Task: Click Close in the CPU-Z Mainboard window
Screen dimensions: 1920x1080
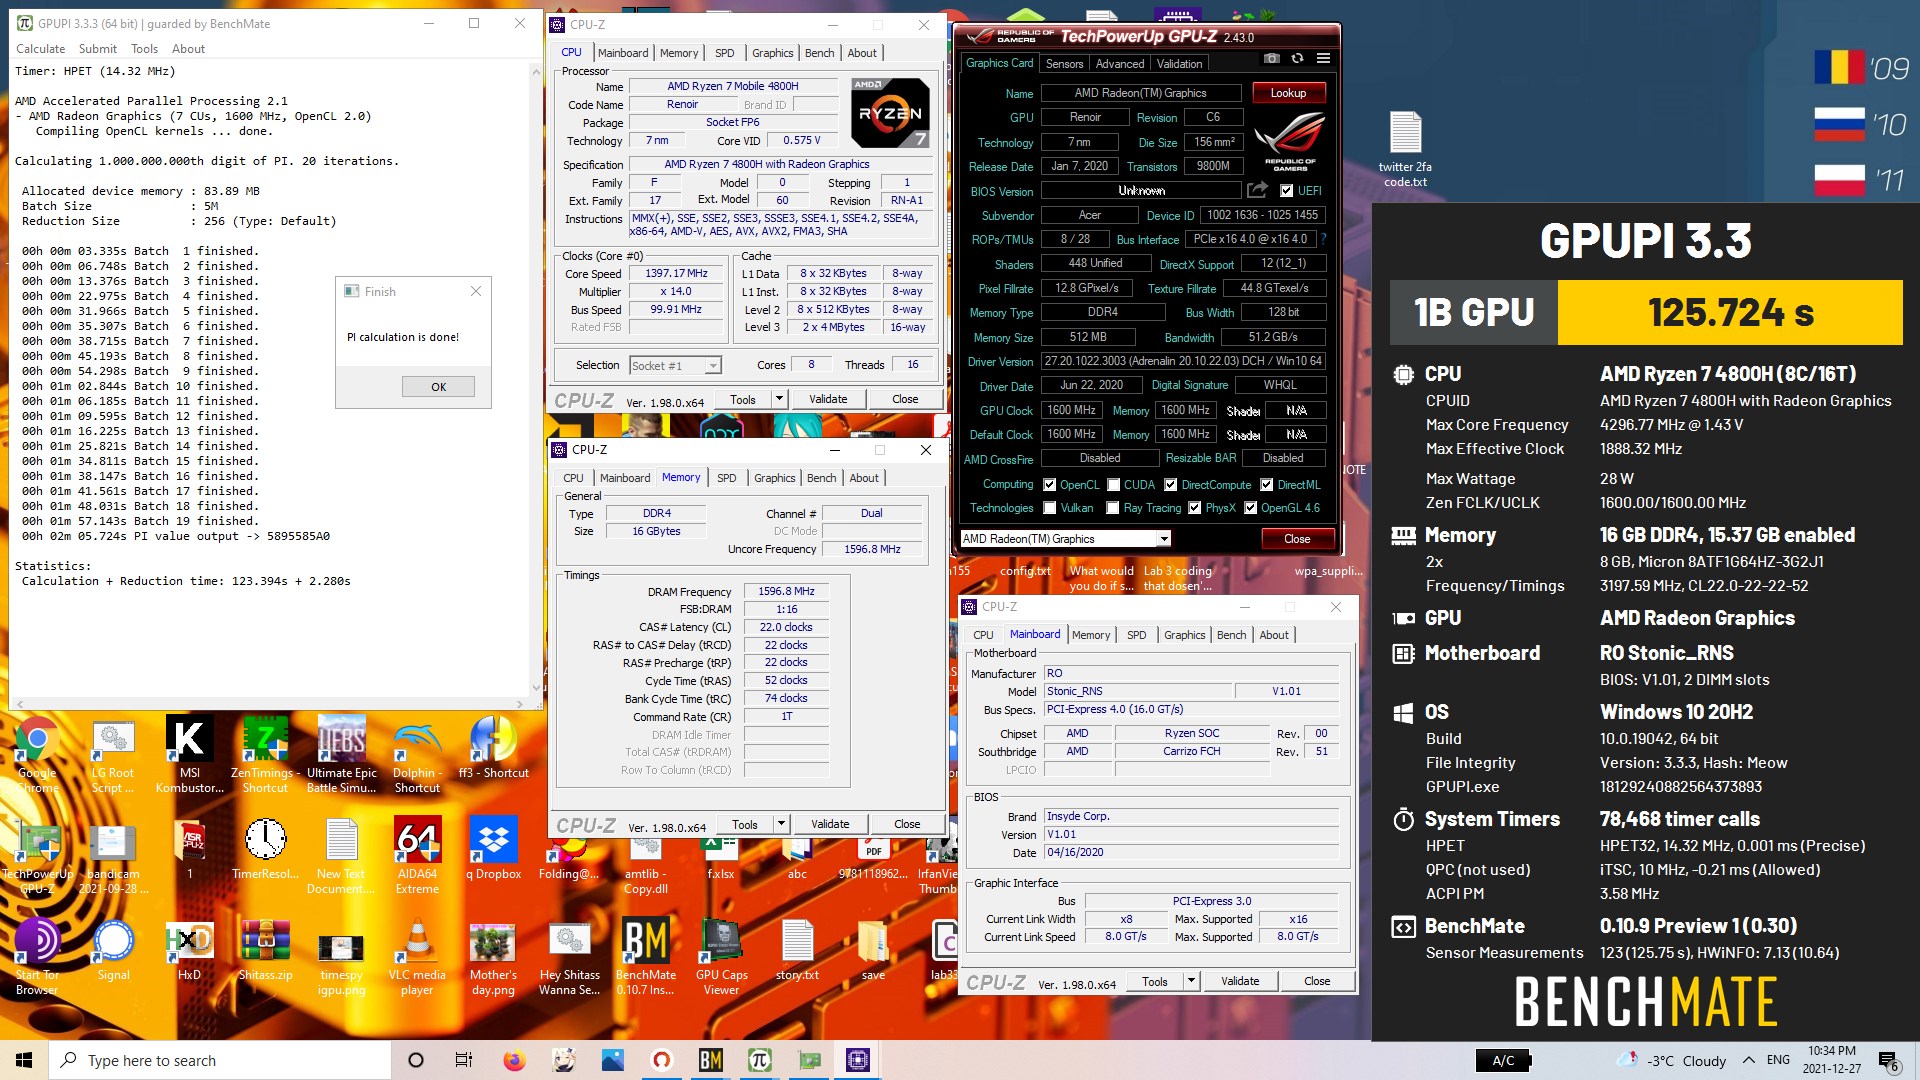Action: coord(1317,981)
